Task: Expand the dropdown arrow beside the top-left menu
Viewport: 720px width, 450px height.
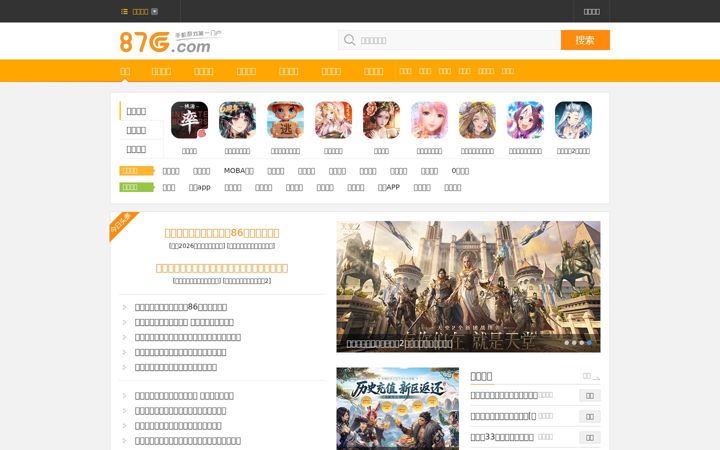Action: pos(155,11)
